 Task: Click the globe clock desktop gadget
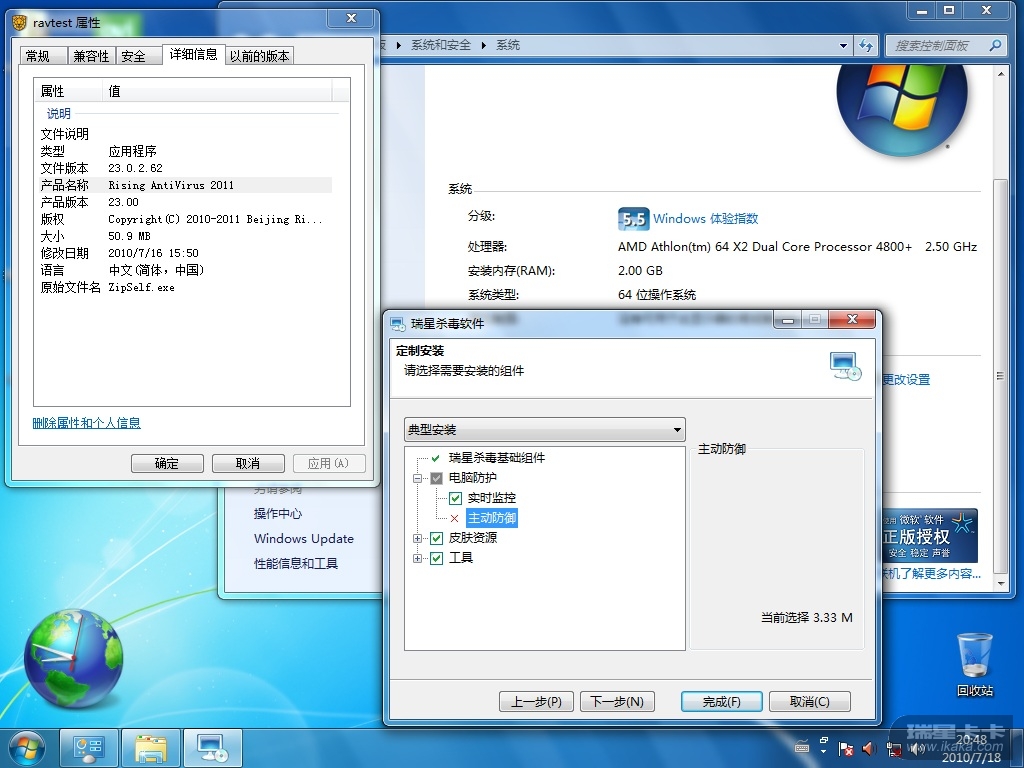(x=73, y=660)
